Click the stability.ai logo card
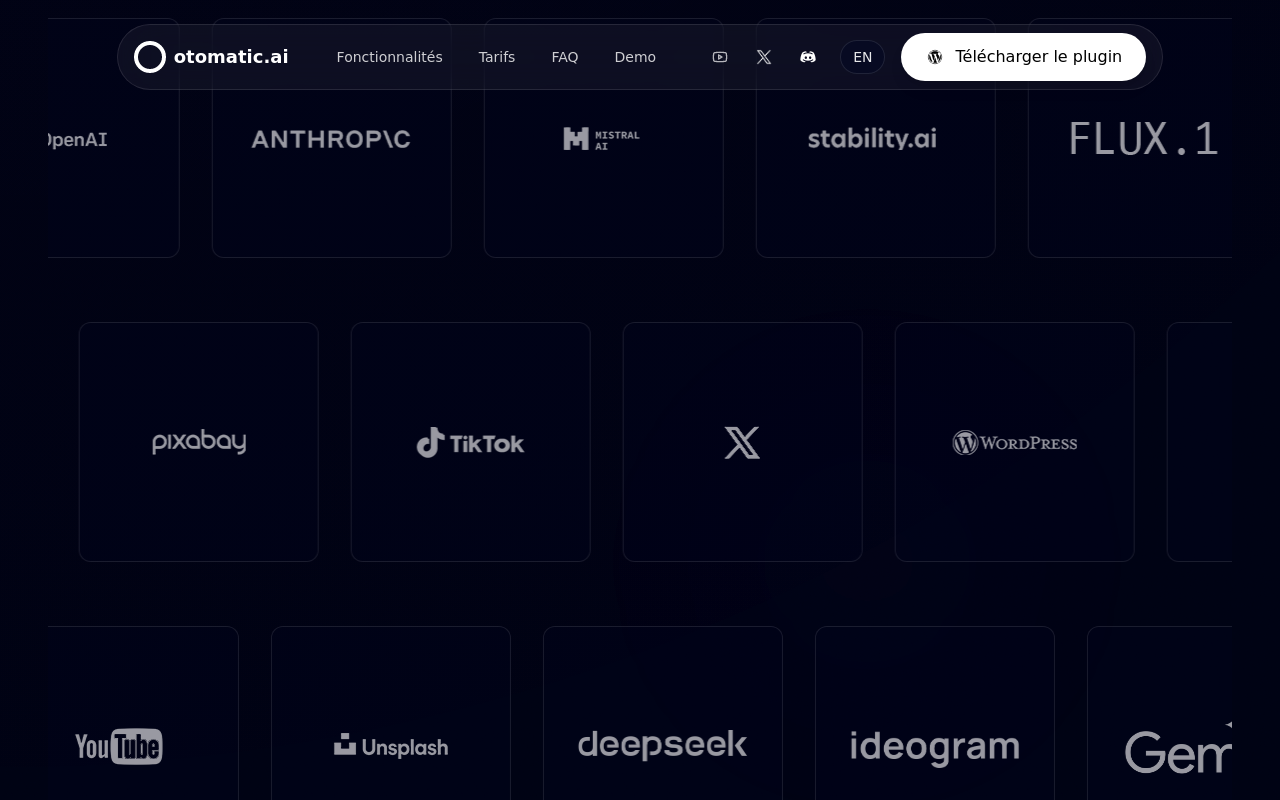The image size is (1280, 800). pos(875,138)
